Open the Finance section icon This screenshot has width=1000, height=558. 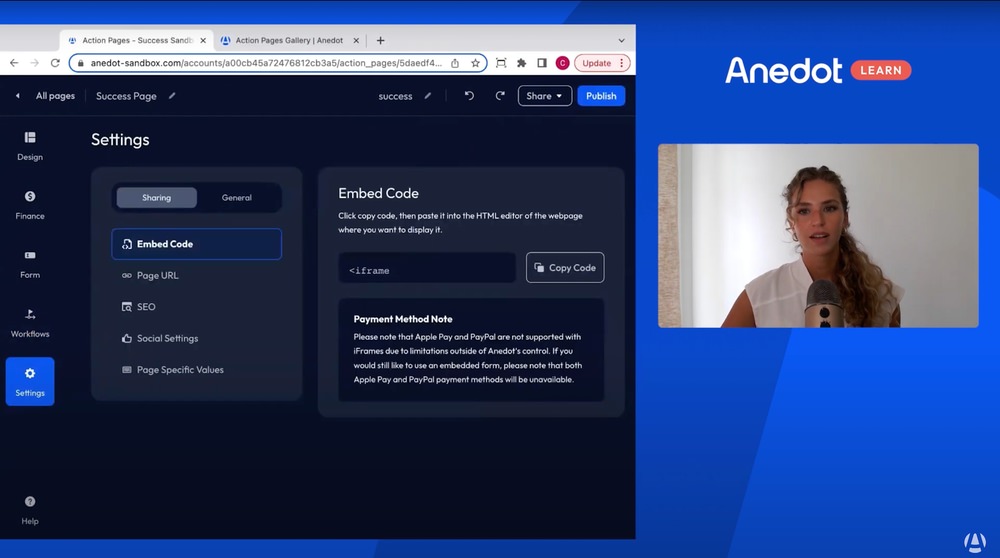(30, 197)
